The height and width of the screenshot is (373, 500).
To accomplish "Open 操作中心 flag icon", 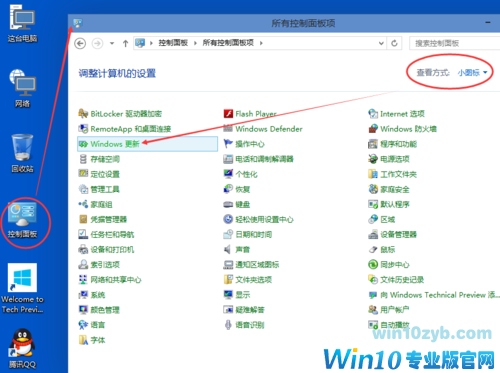I will coord(228,144).
